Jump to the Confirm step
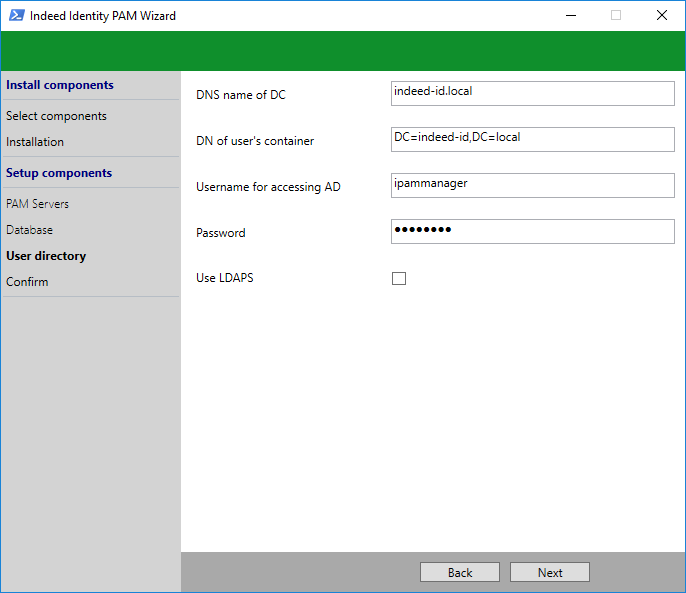 point(27,282)
